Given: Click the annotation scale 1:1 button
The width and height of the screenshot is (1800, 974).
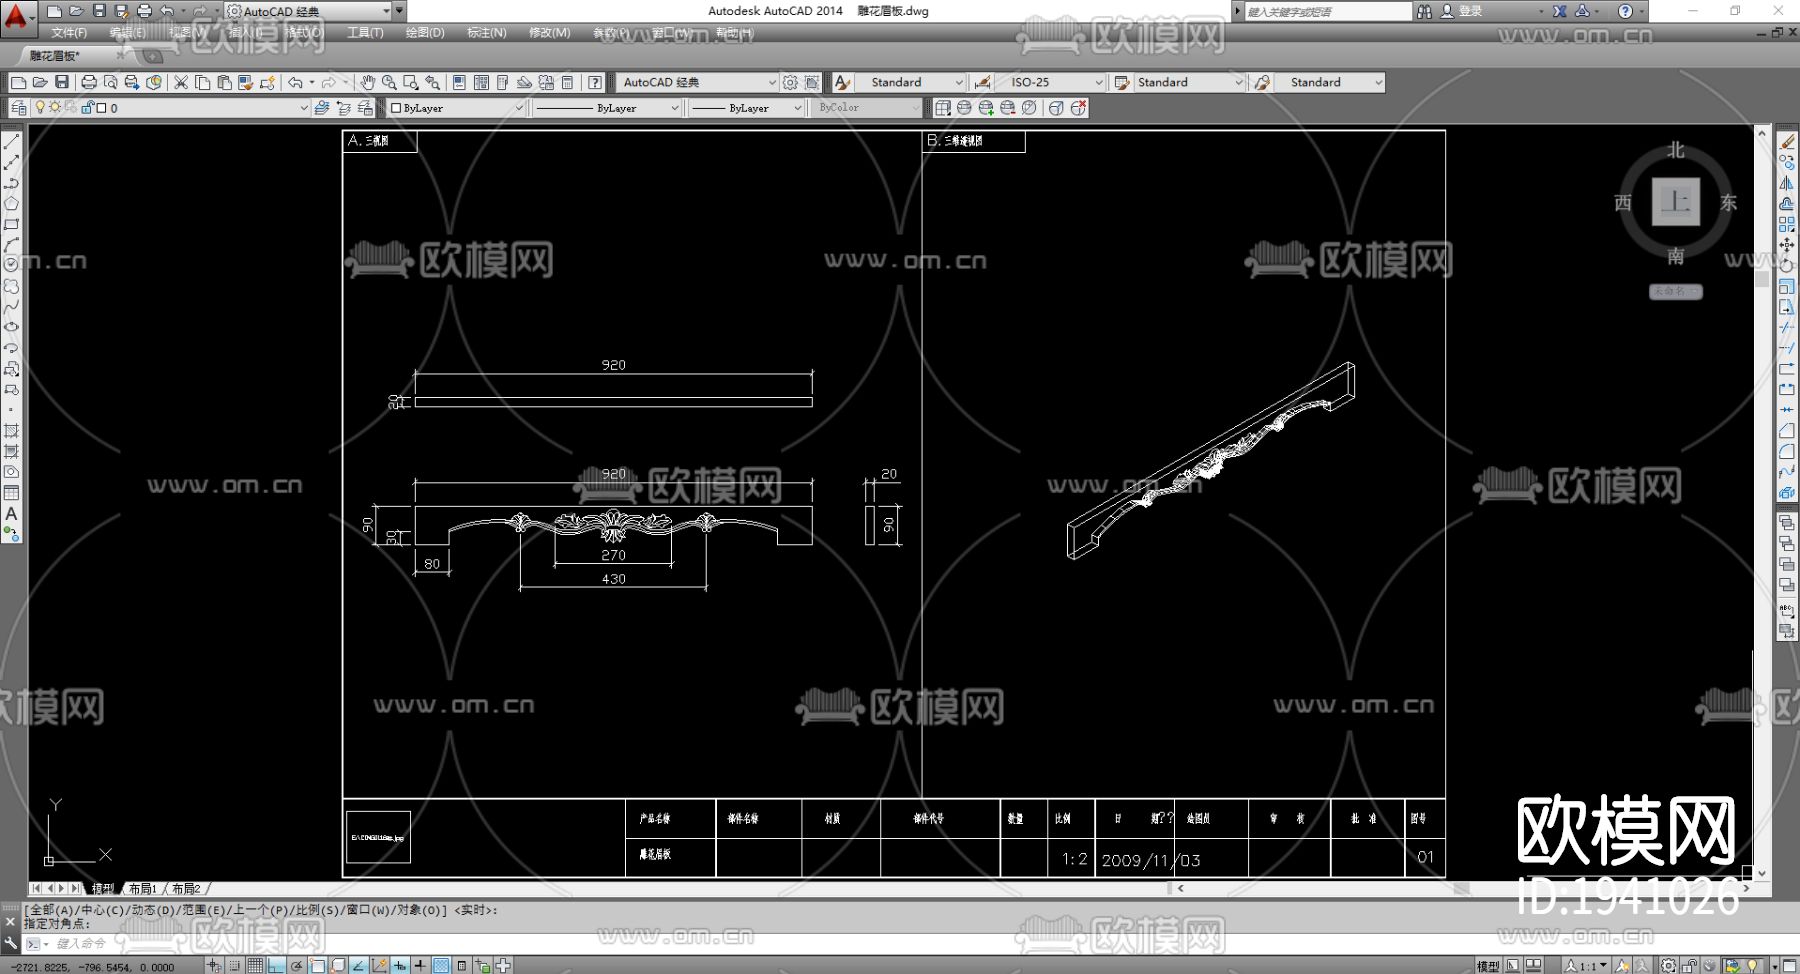Looking at the screenshot, I should click(x=1587, y=966).
